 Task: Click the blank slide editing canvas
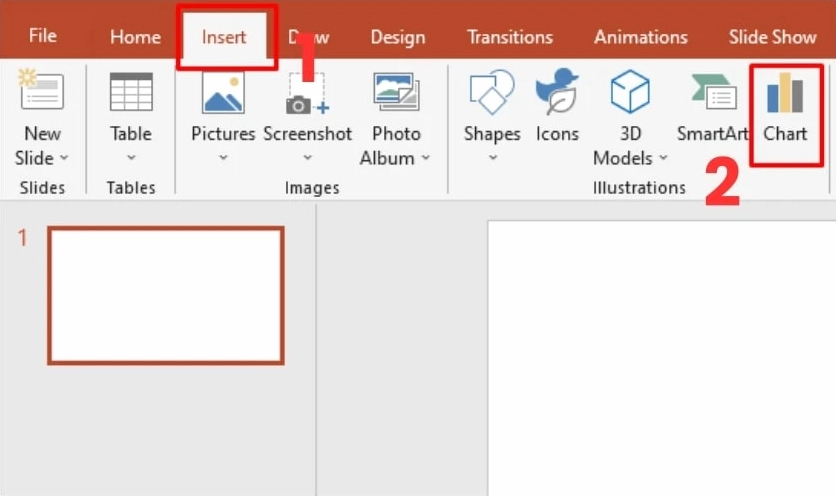(662, 358)
